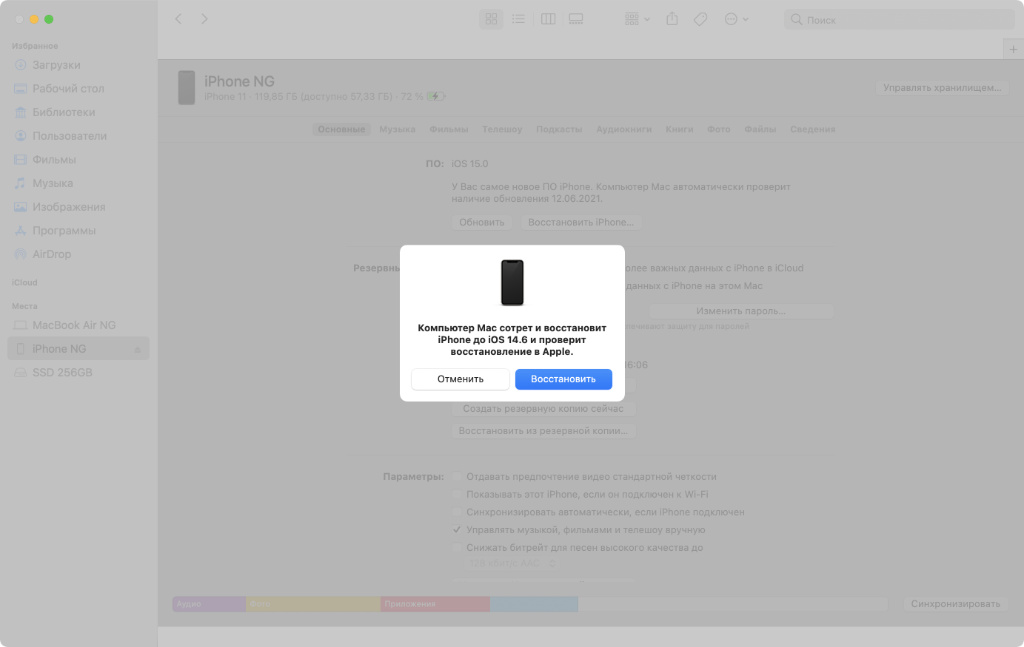Open Библиотеки in the sidebar
The width and height of the screenshot is (1024, 647).
pyautogui.click(x=63, y=112)
